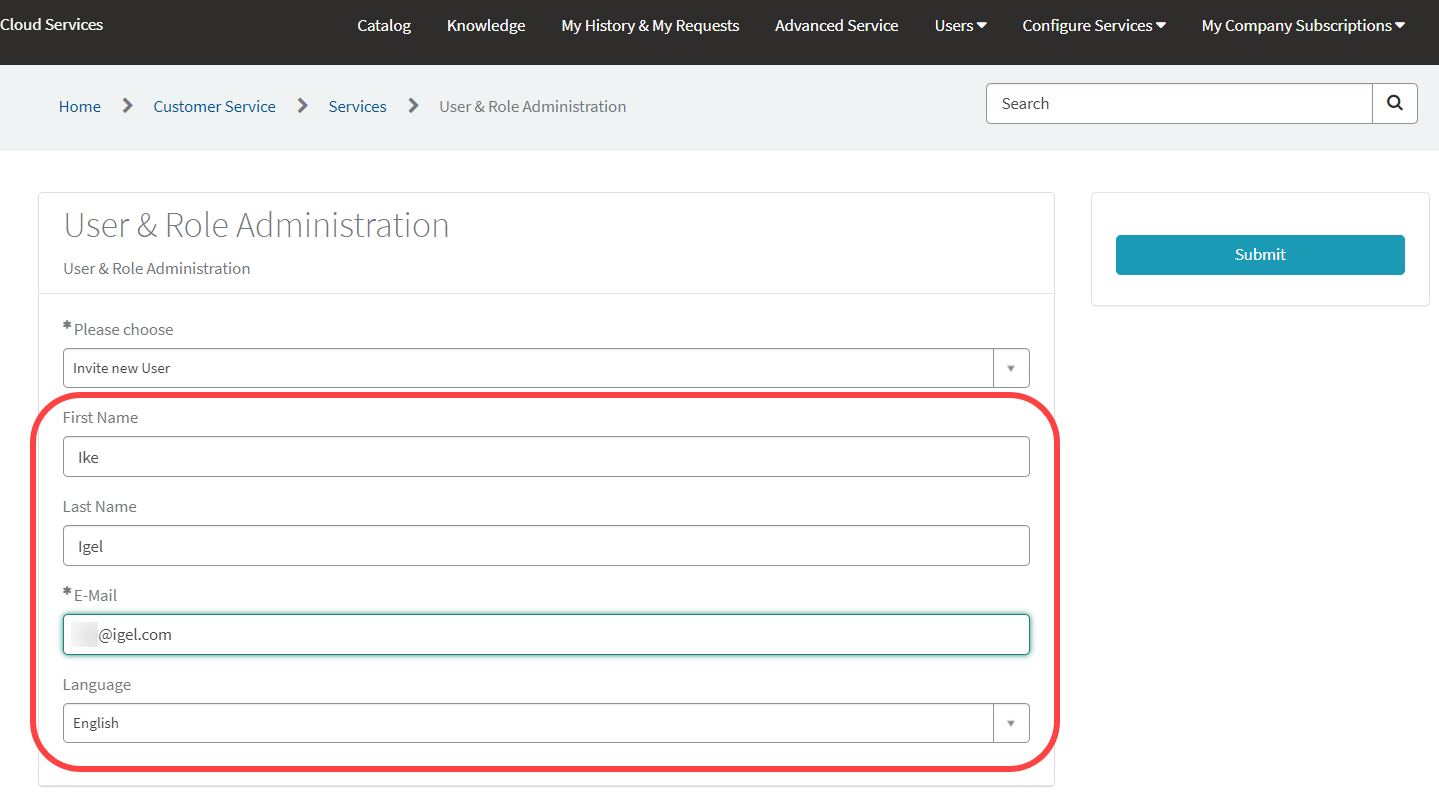Viewport: 1439px width, 802px height.
Task: Expand the Configure Services menu
Action: point(1093,26)
